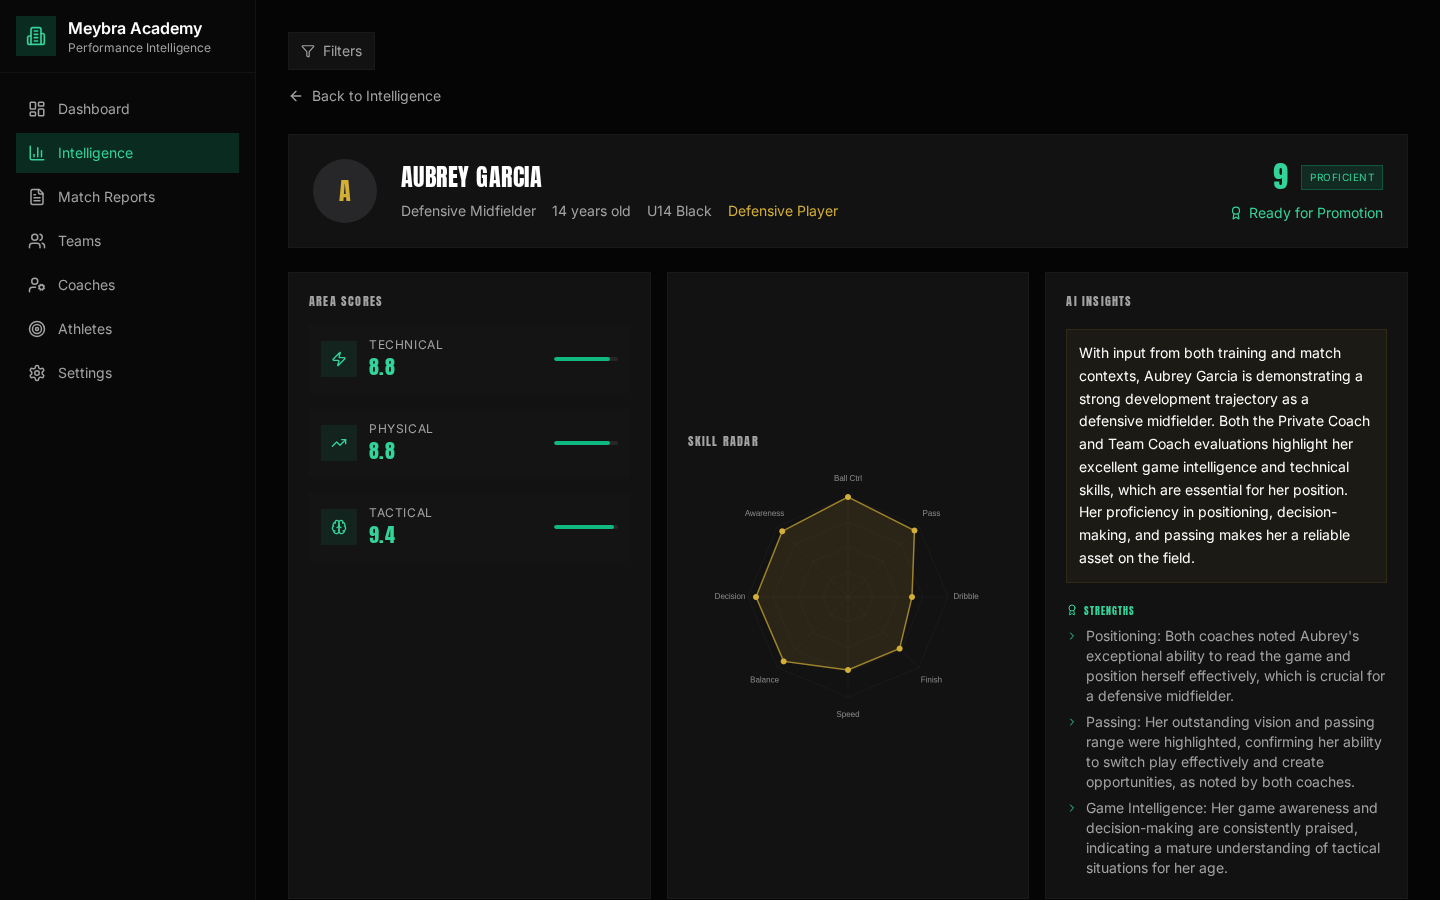Click the Physical score progress bar

pos(586,443)
